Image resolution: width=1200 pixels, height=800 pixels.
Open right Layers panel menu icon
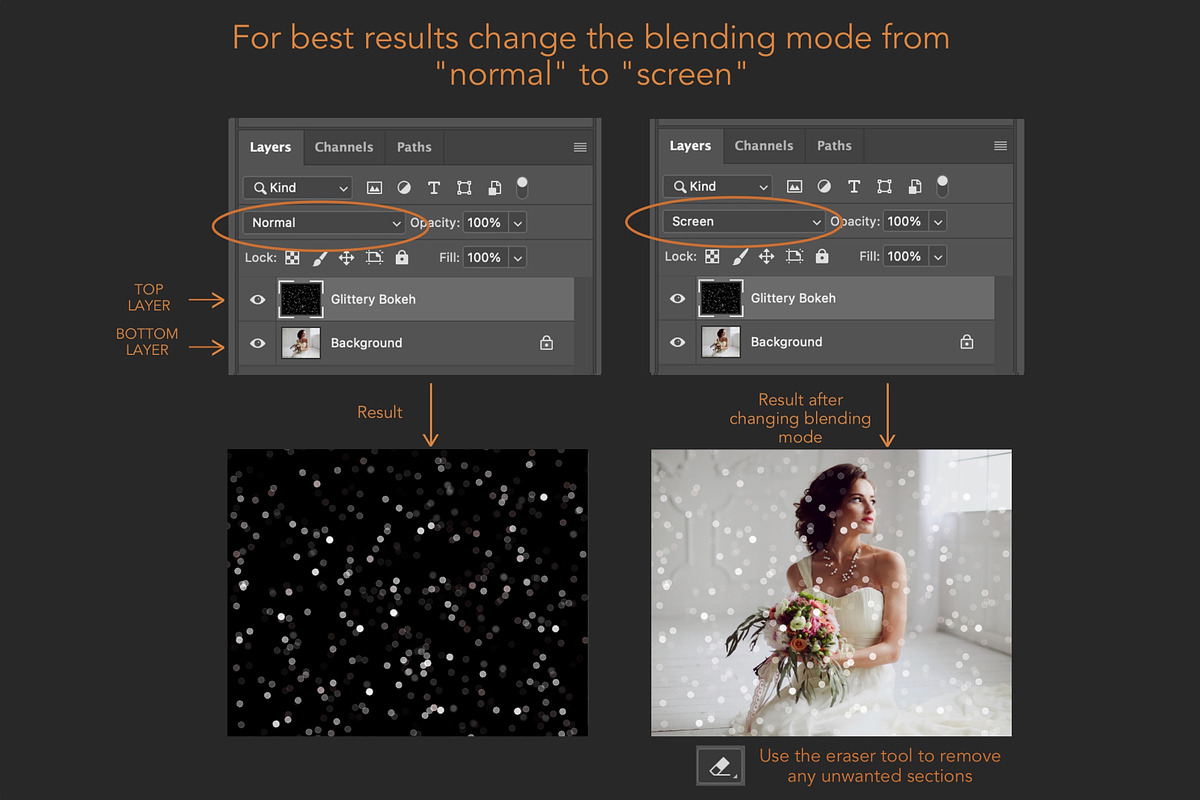pyautogui.click(x=1000, y=146)
